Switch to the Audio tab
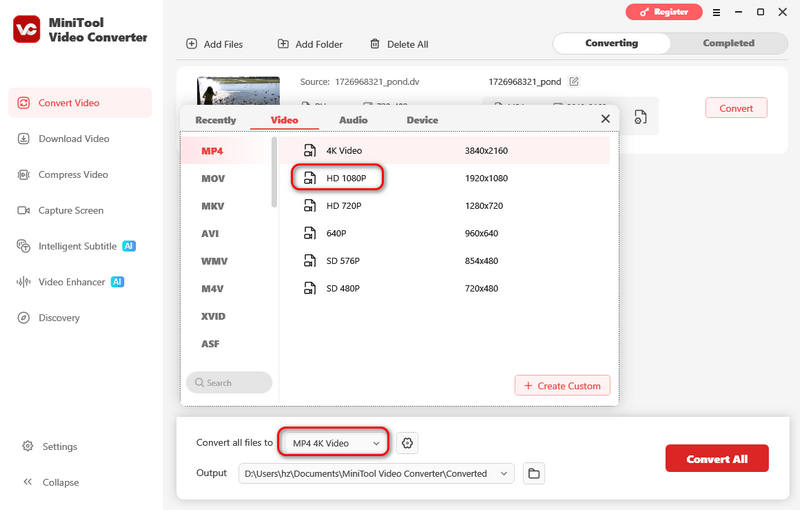800x510 pixels. point(353,120)
